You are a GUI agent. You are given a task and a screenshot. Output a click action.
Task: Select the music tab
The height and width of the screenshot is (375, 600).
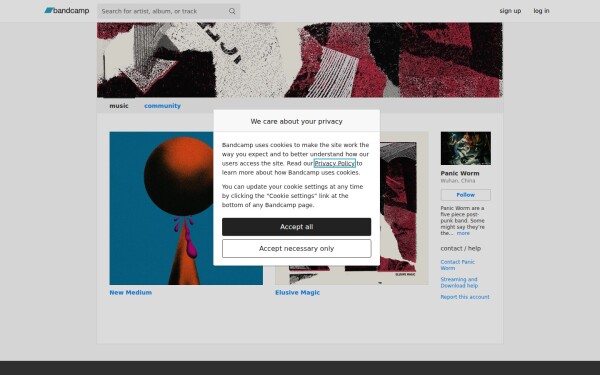[119, 106]
